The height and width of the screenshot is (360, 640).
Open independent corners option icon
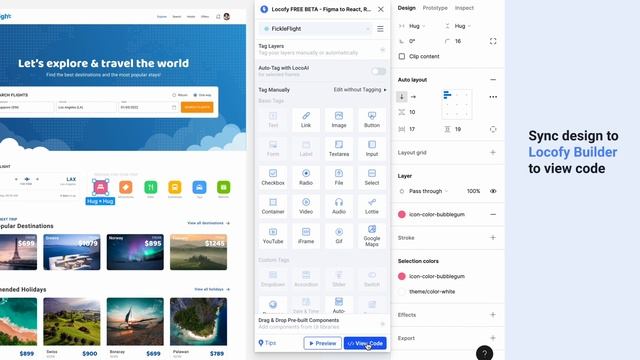point(493,41)
